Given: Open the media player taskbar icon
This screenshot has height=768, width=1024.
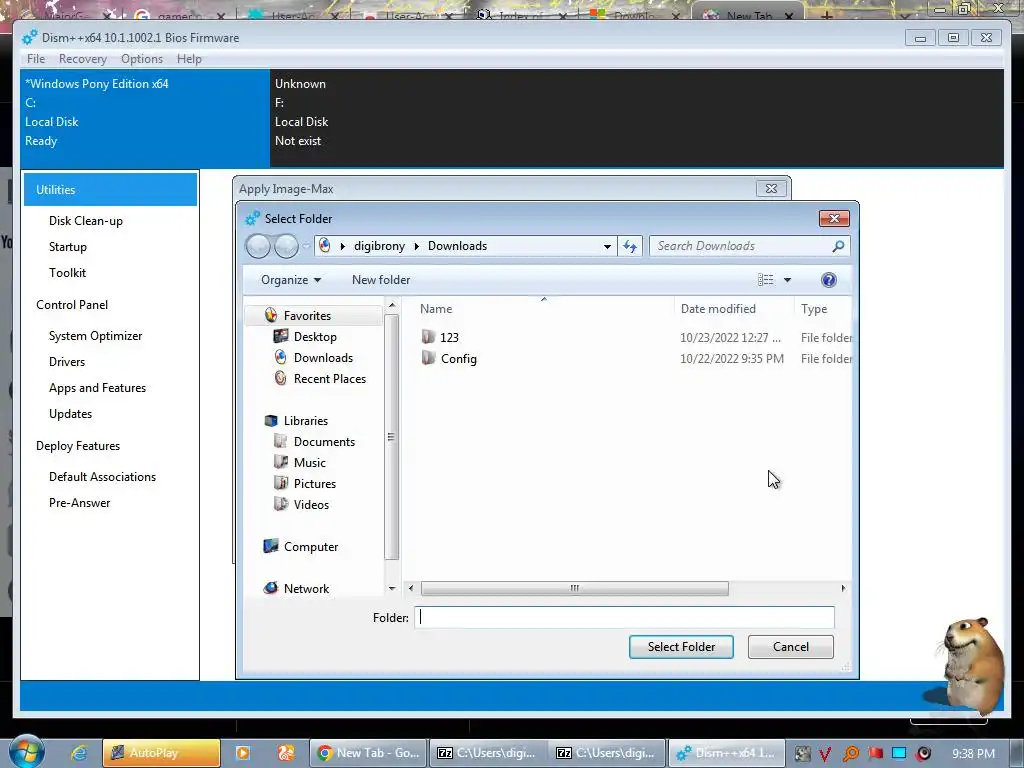Looking at the screenshot, I should (x=242, y=753).
